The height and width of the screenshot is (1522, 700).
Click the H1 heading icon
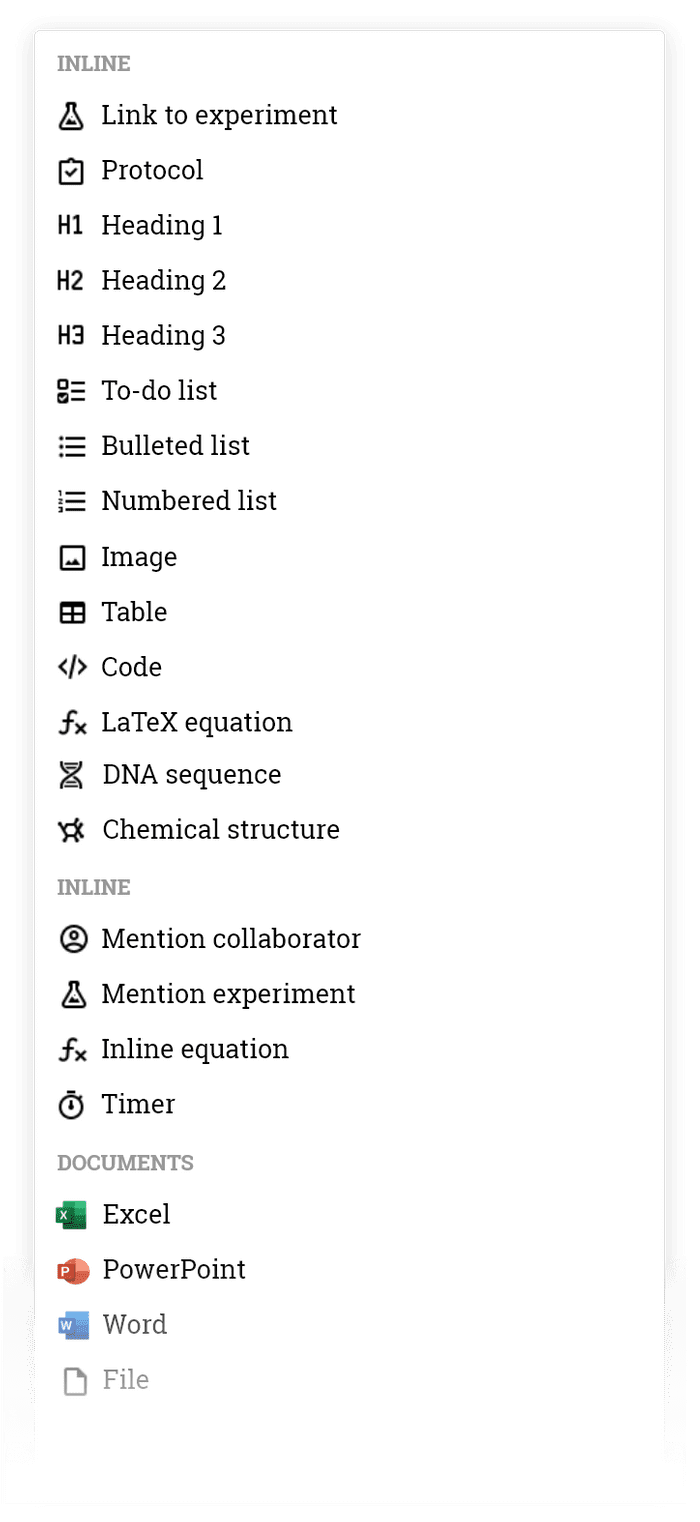(x=71, y=226)
